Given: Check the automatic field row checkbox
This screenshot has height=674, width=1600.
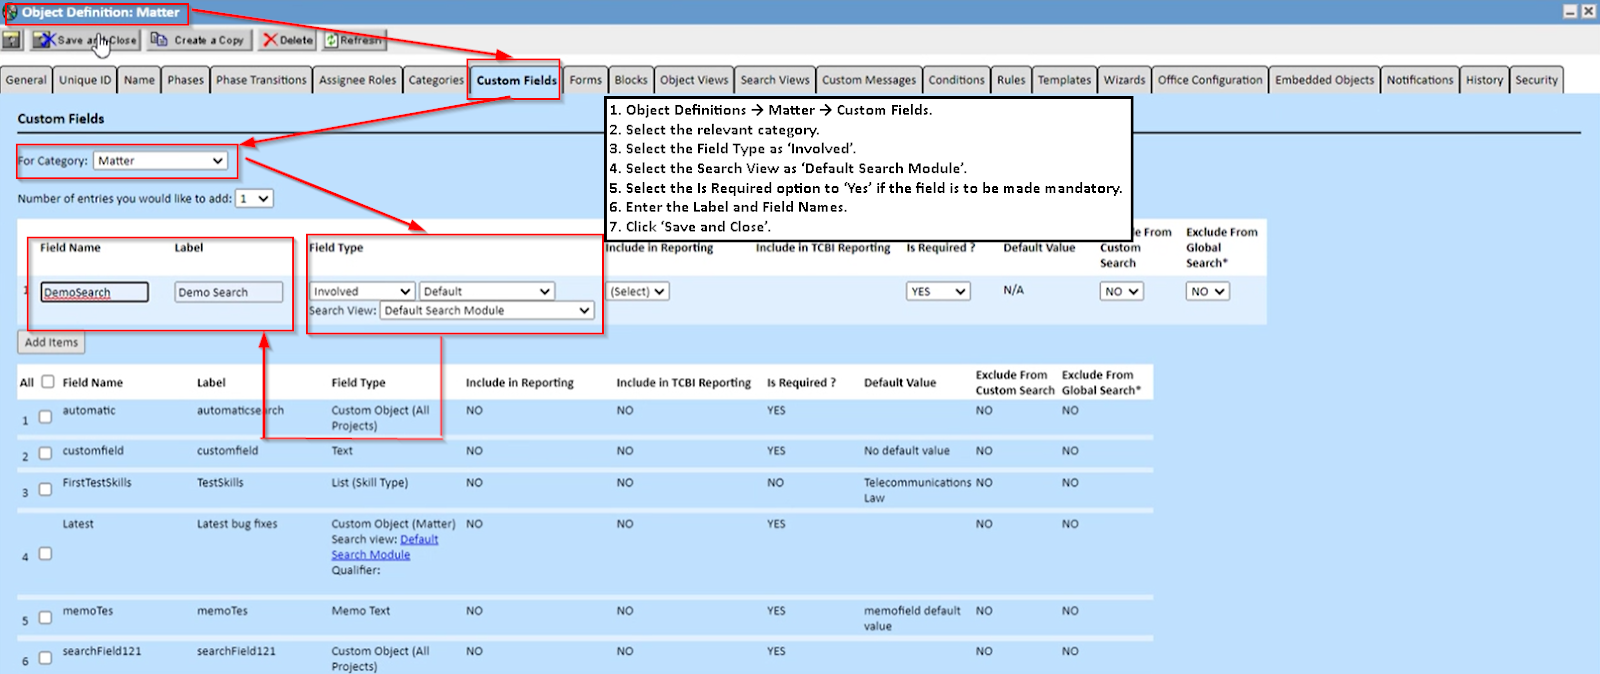Looking at the screenshot, I should pos(45,417).
